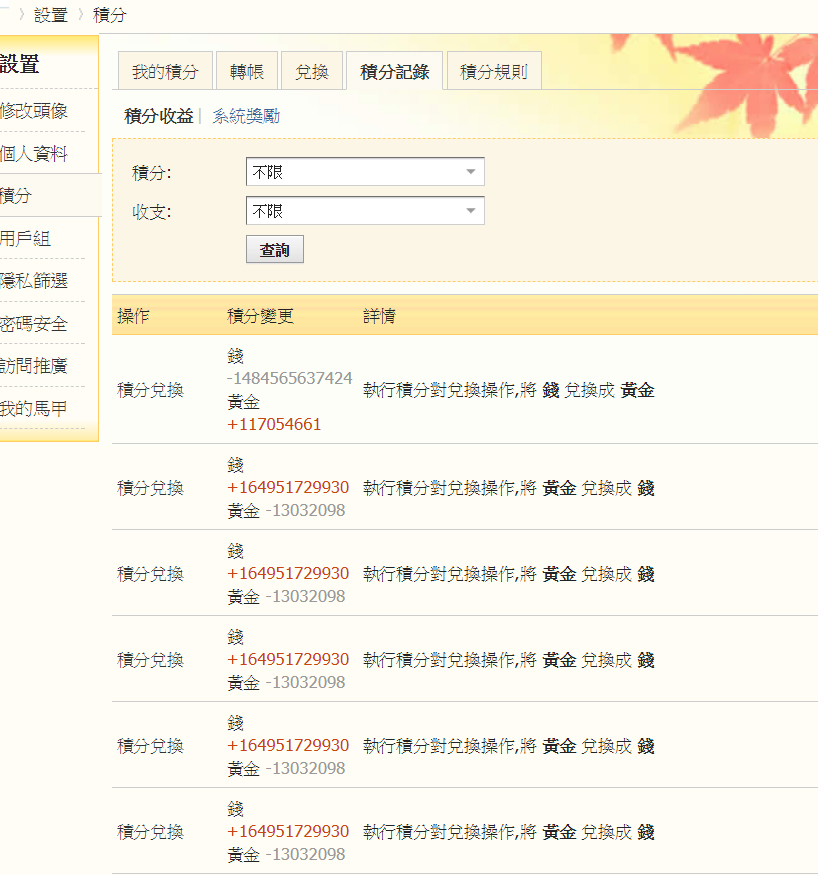Open 用戶組 in the sidebar

pos(25,239)
